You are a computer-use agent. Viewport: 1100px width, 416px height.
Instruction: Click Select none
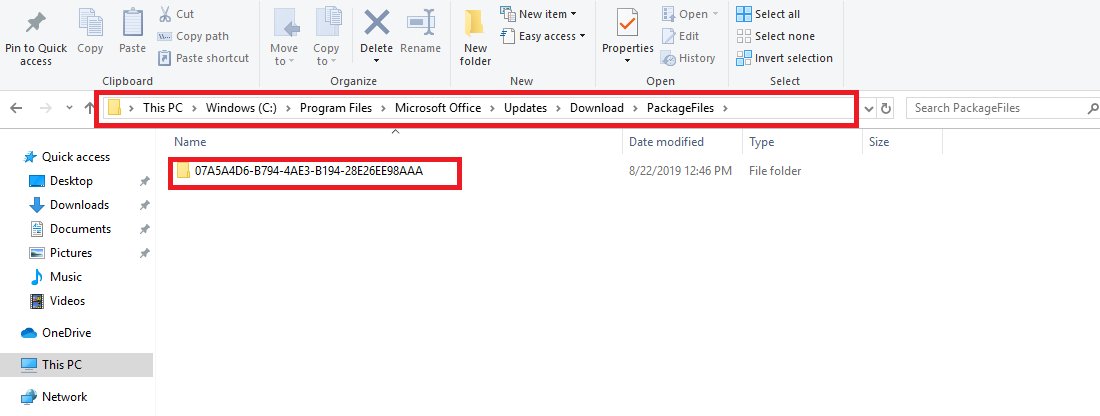click(x=775, y=36)
